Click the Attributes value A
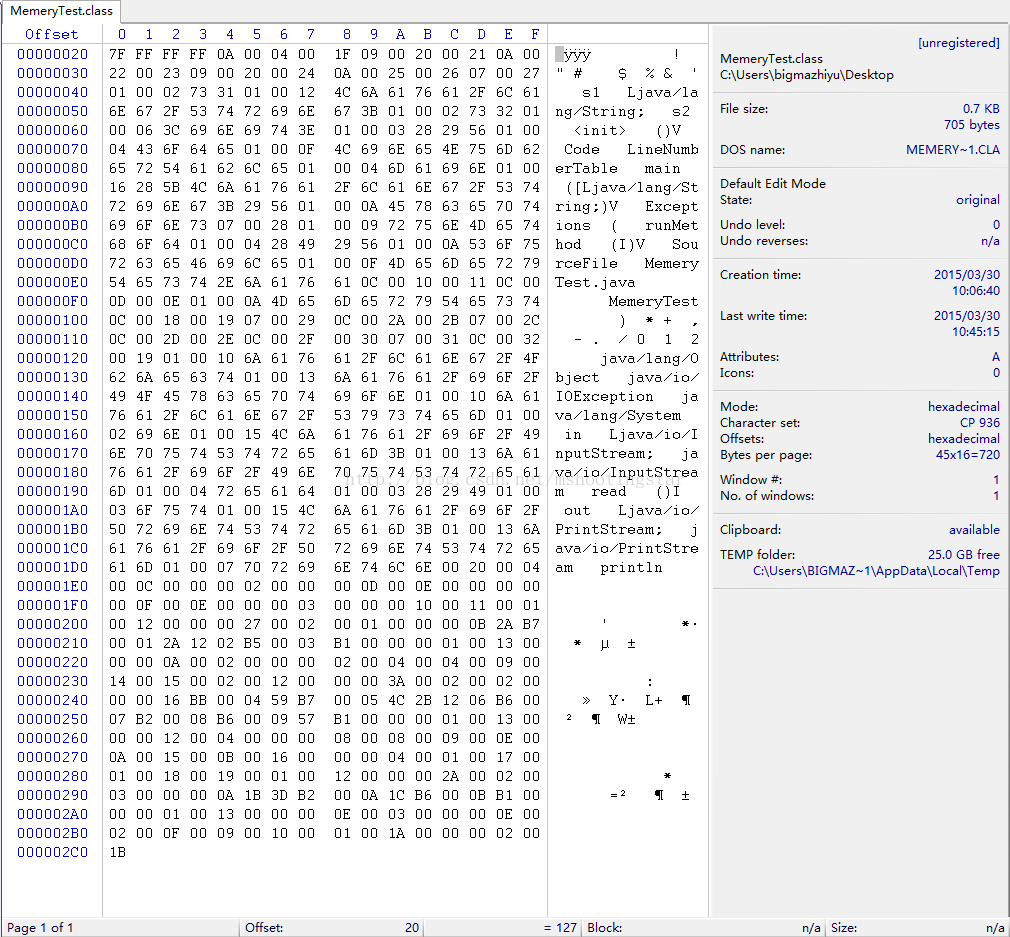Screen dimensions: 1010x937 point(996,357)
